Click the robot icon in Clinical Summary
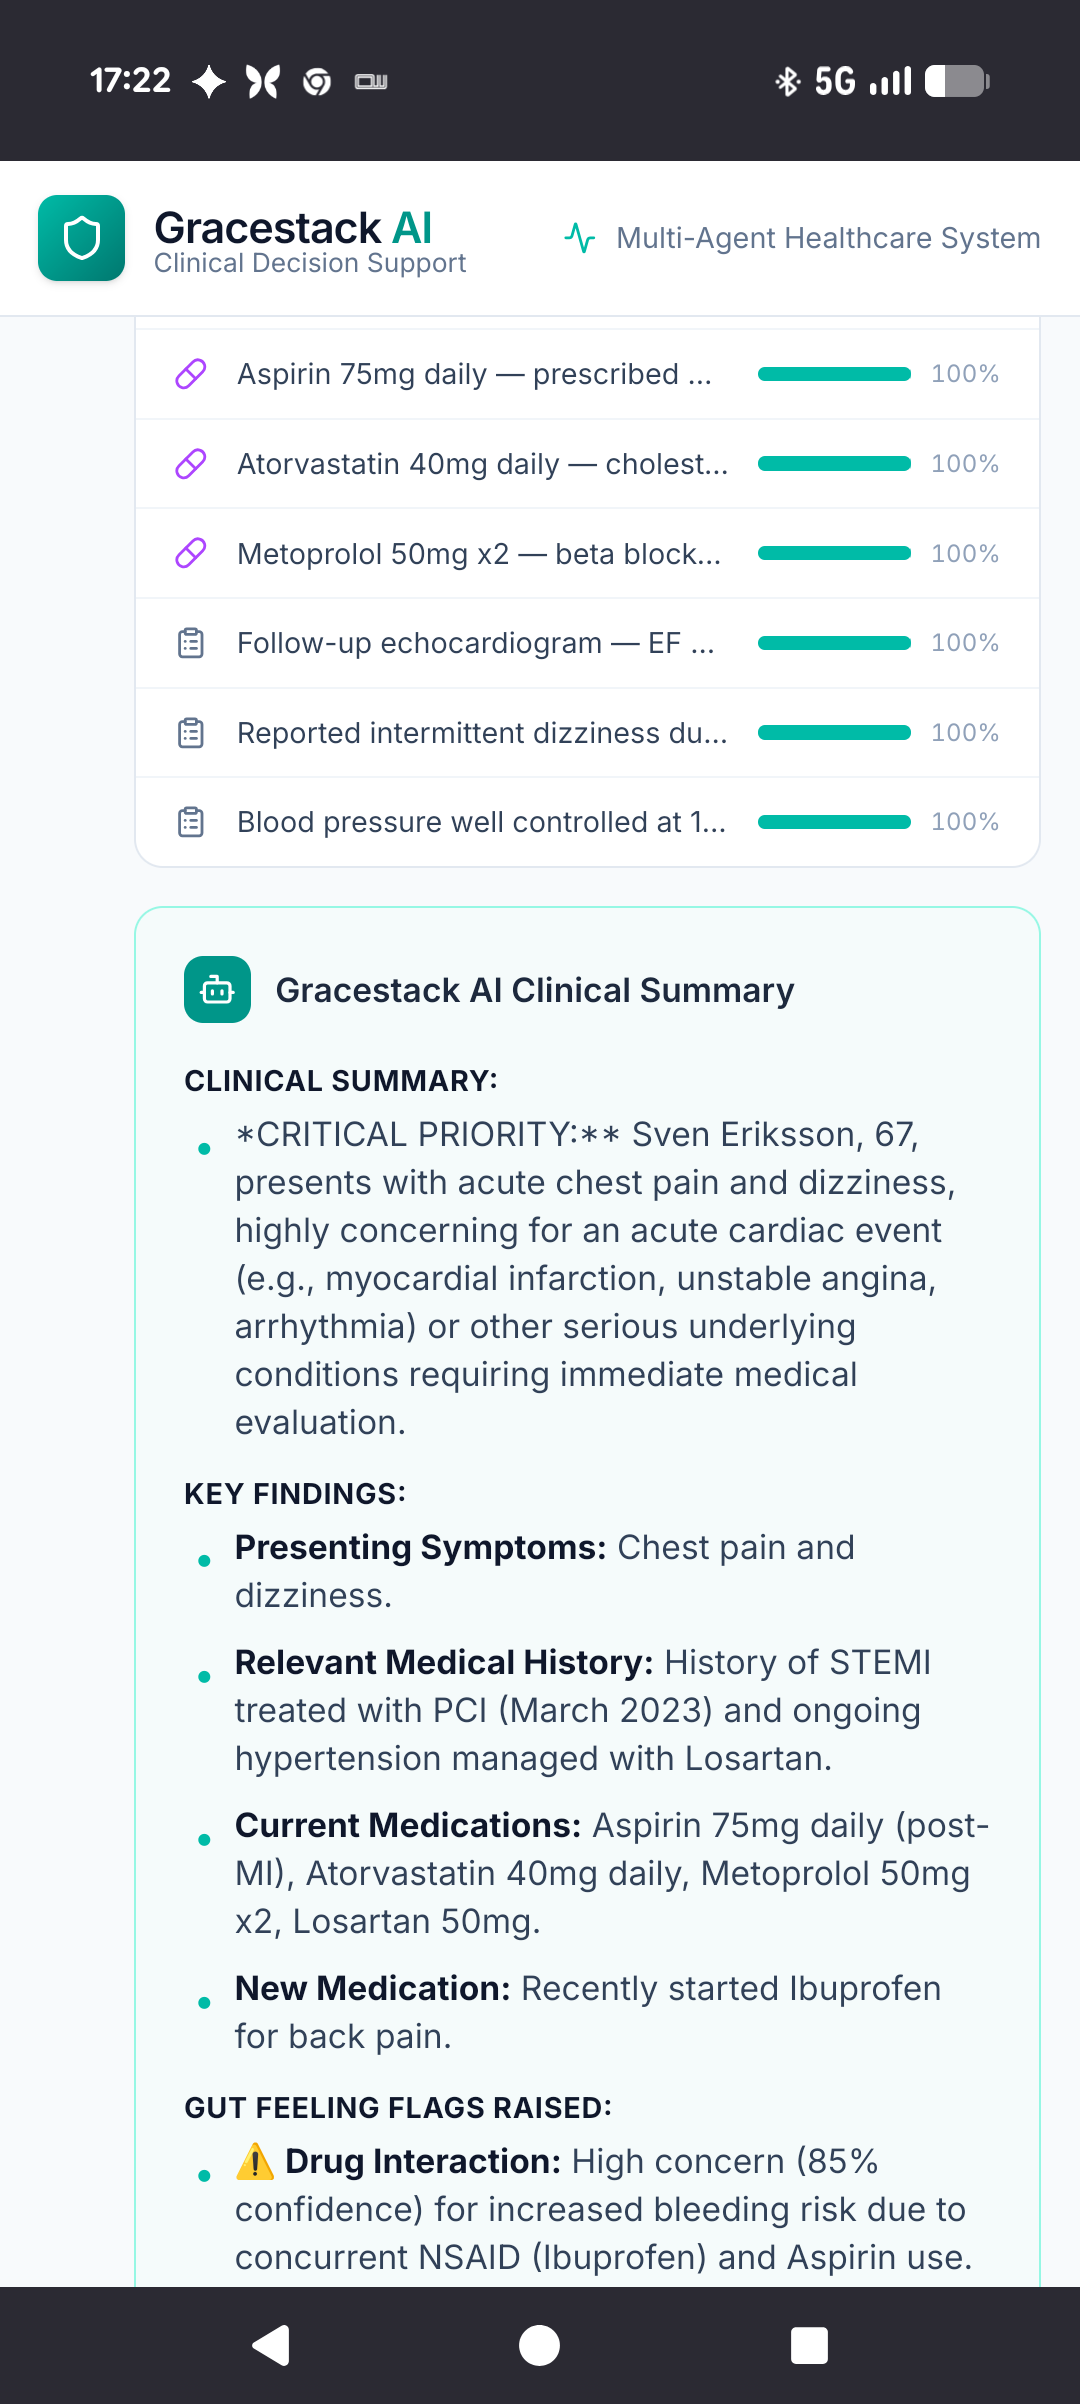1080x2404 pixels. [x=217, y=990]
